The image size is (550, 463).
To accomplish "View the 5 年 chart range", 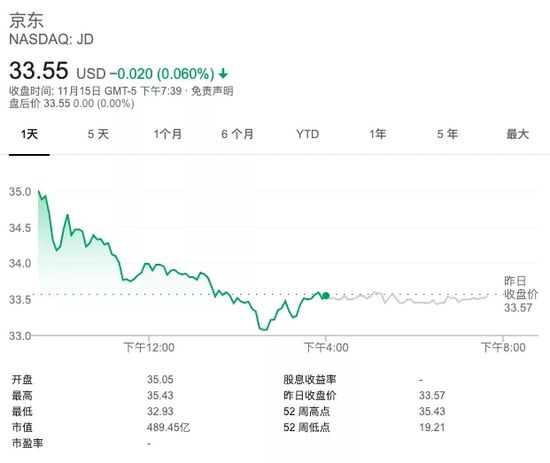I will 447,134.
